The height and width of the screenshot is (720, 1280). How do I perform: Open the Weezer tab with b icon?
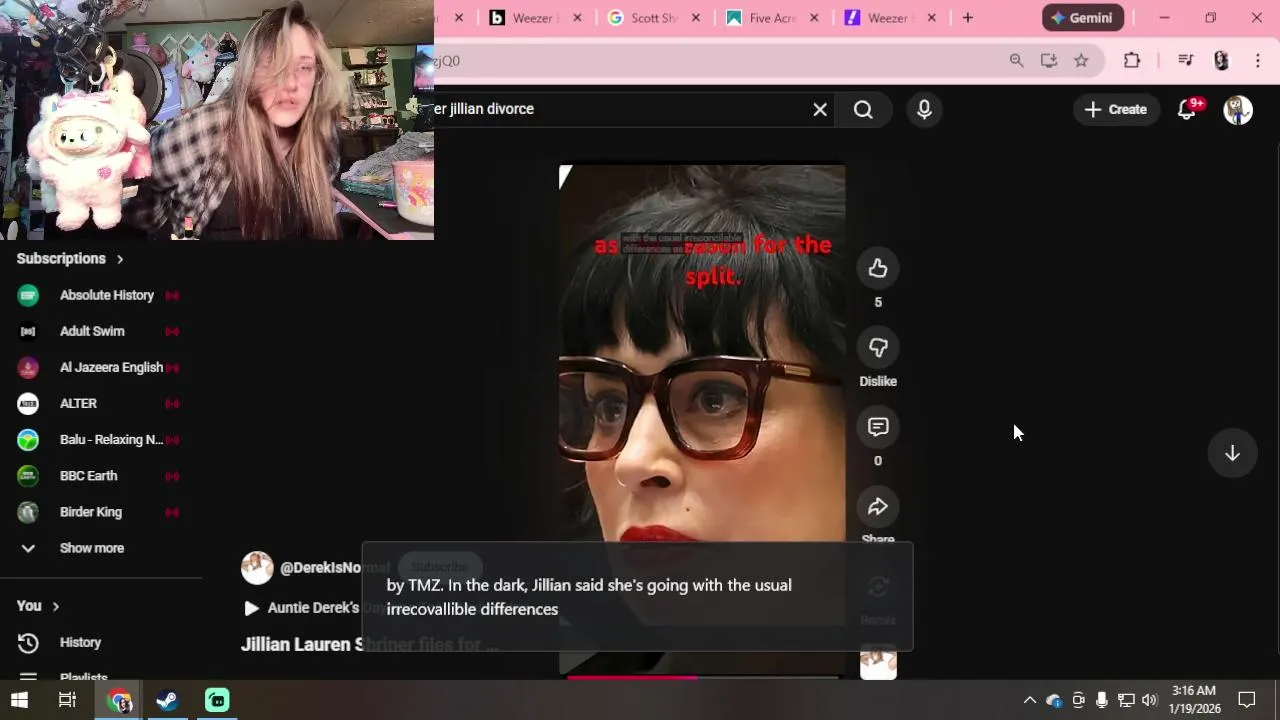(535, 18)
